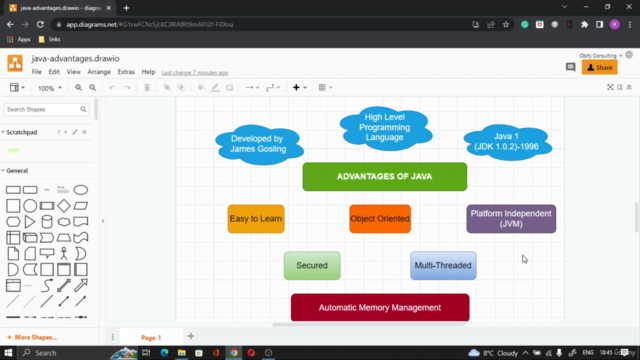Viewport: 640px width, 360px height.
Task: Open the comments speech bubble icon
Action: point(571,67)
